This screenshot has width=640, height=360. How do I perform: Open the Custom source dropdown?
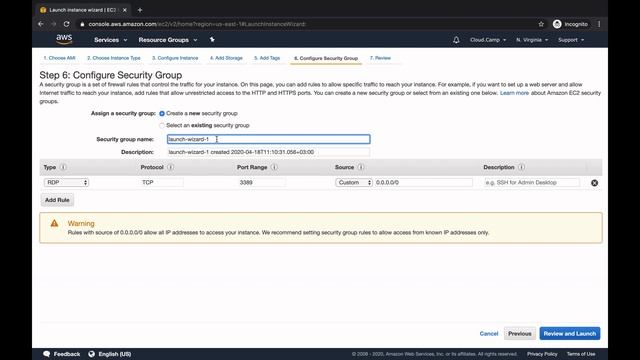tap(354, 182)
